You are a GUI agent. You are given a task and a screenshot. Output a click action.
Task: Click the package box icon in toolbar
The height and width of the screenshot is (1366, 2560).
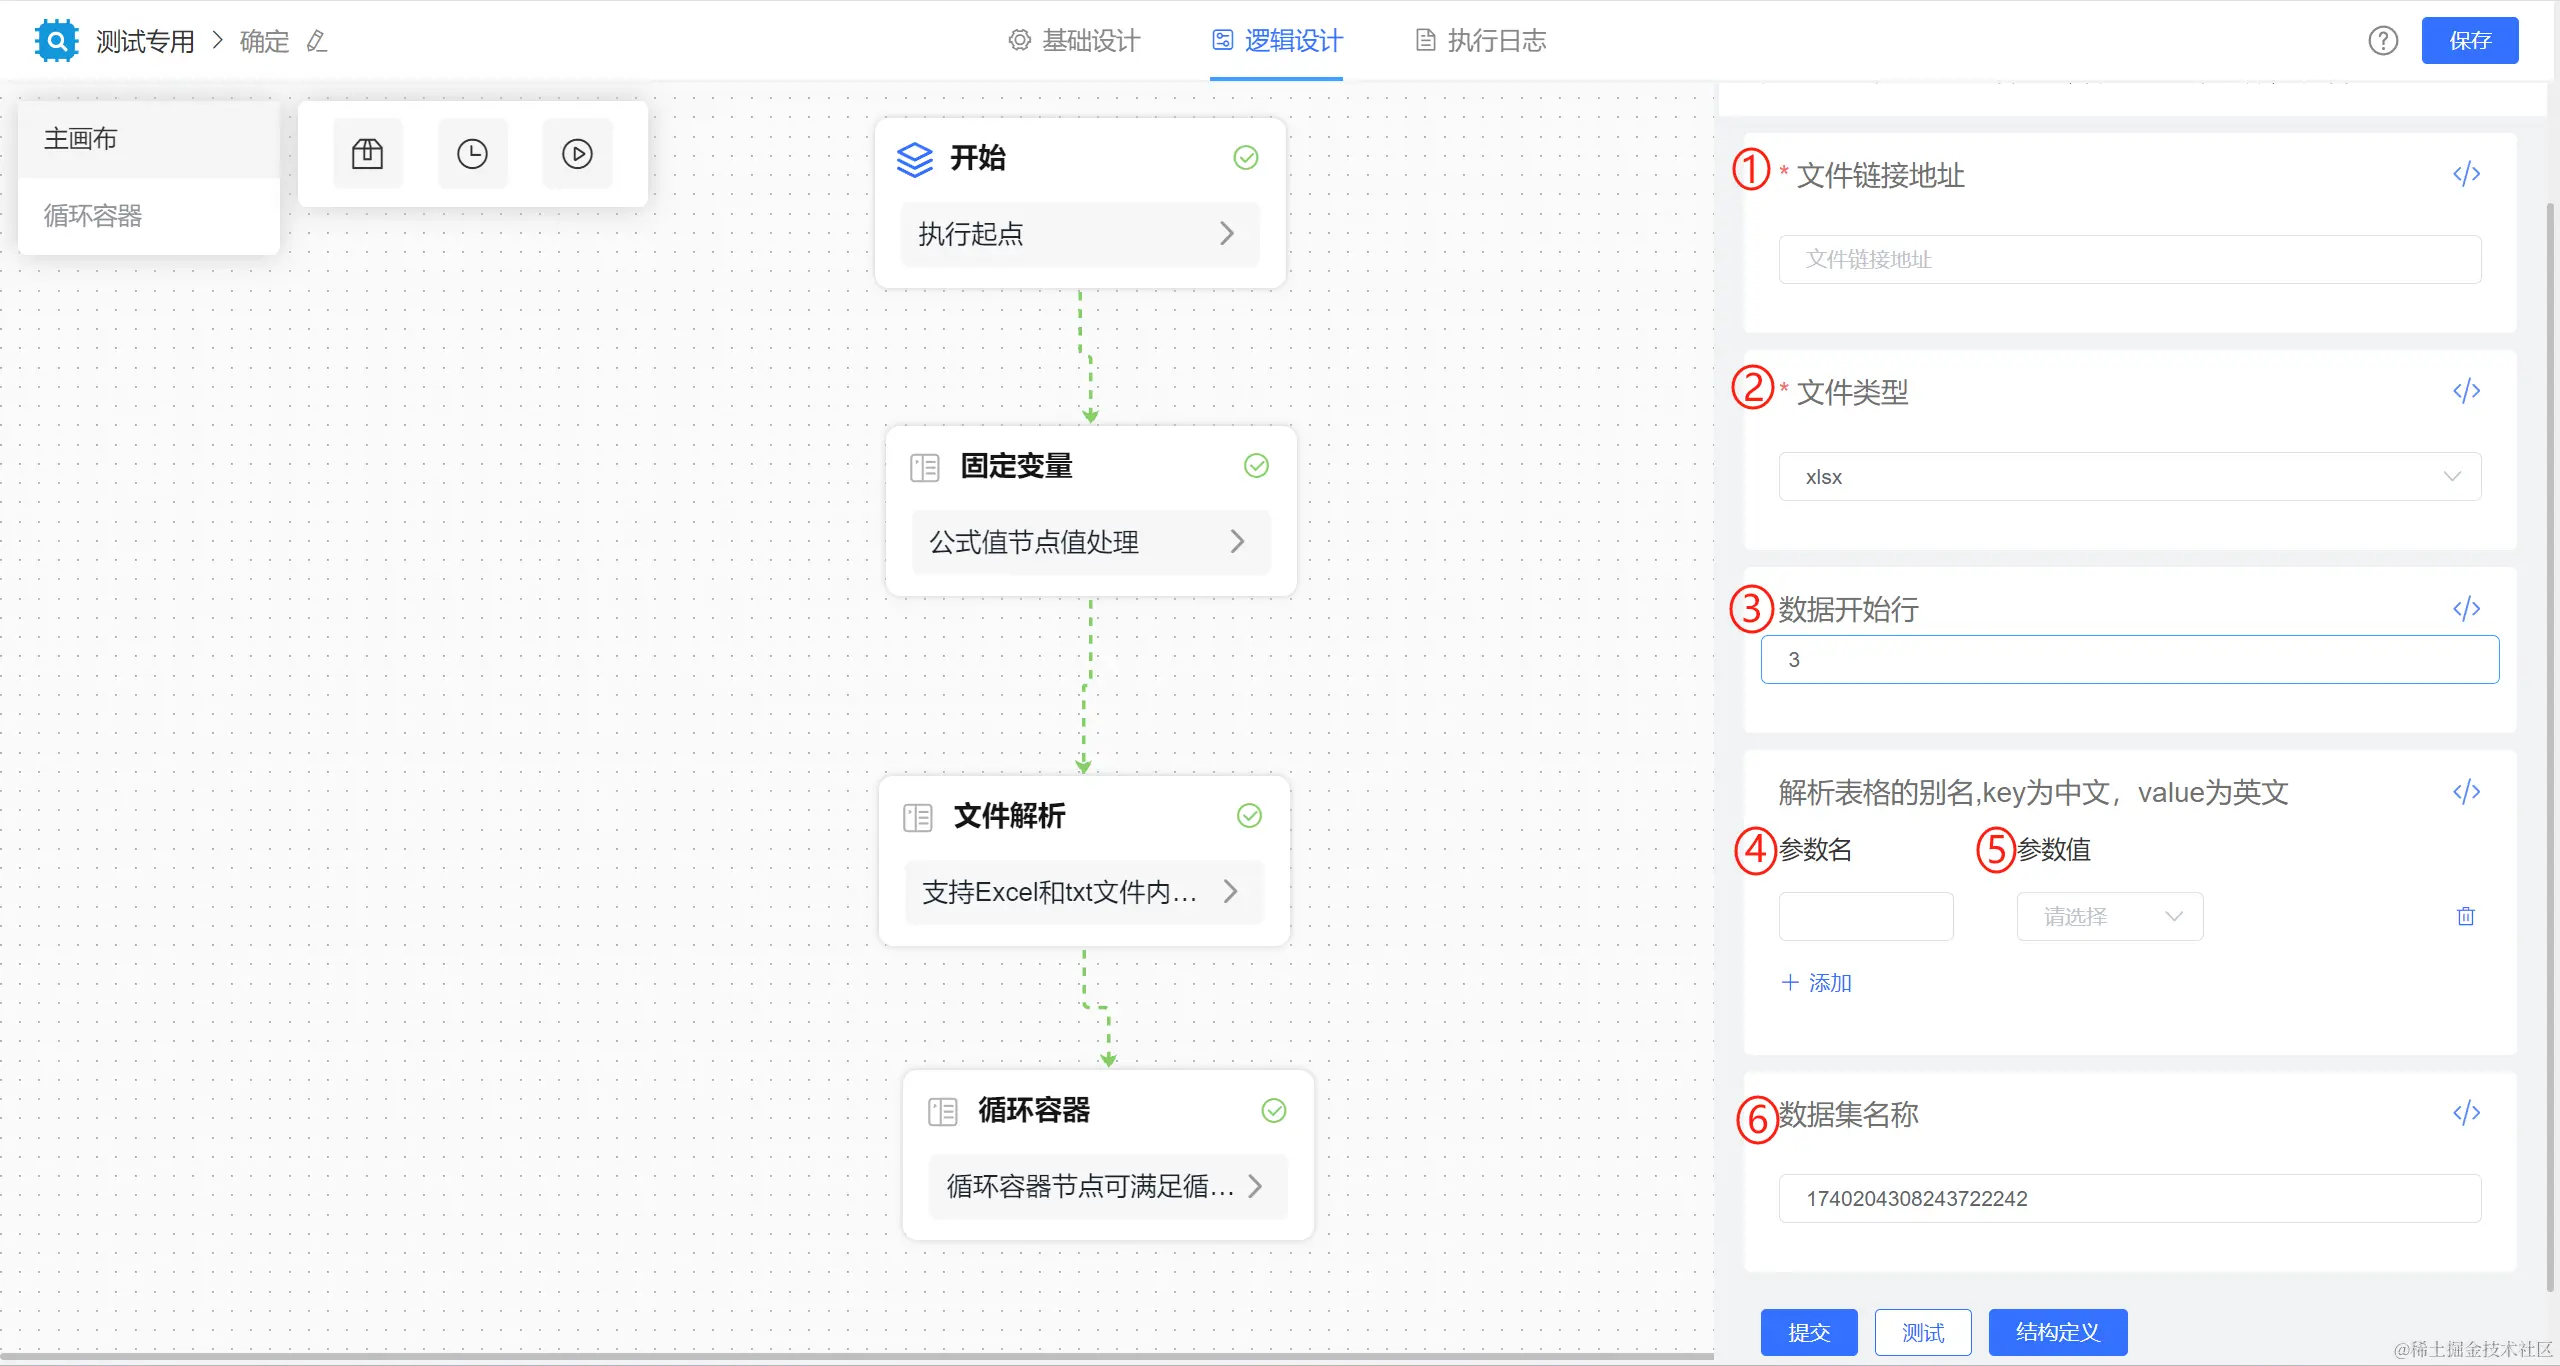[367, 154]
